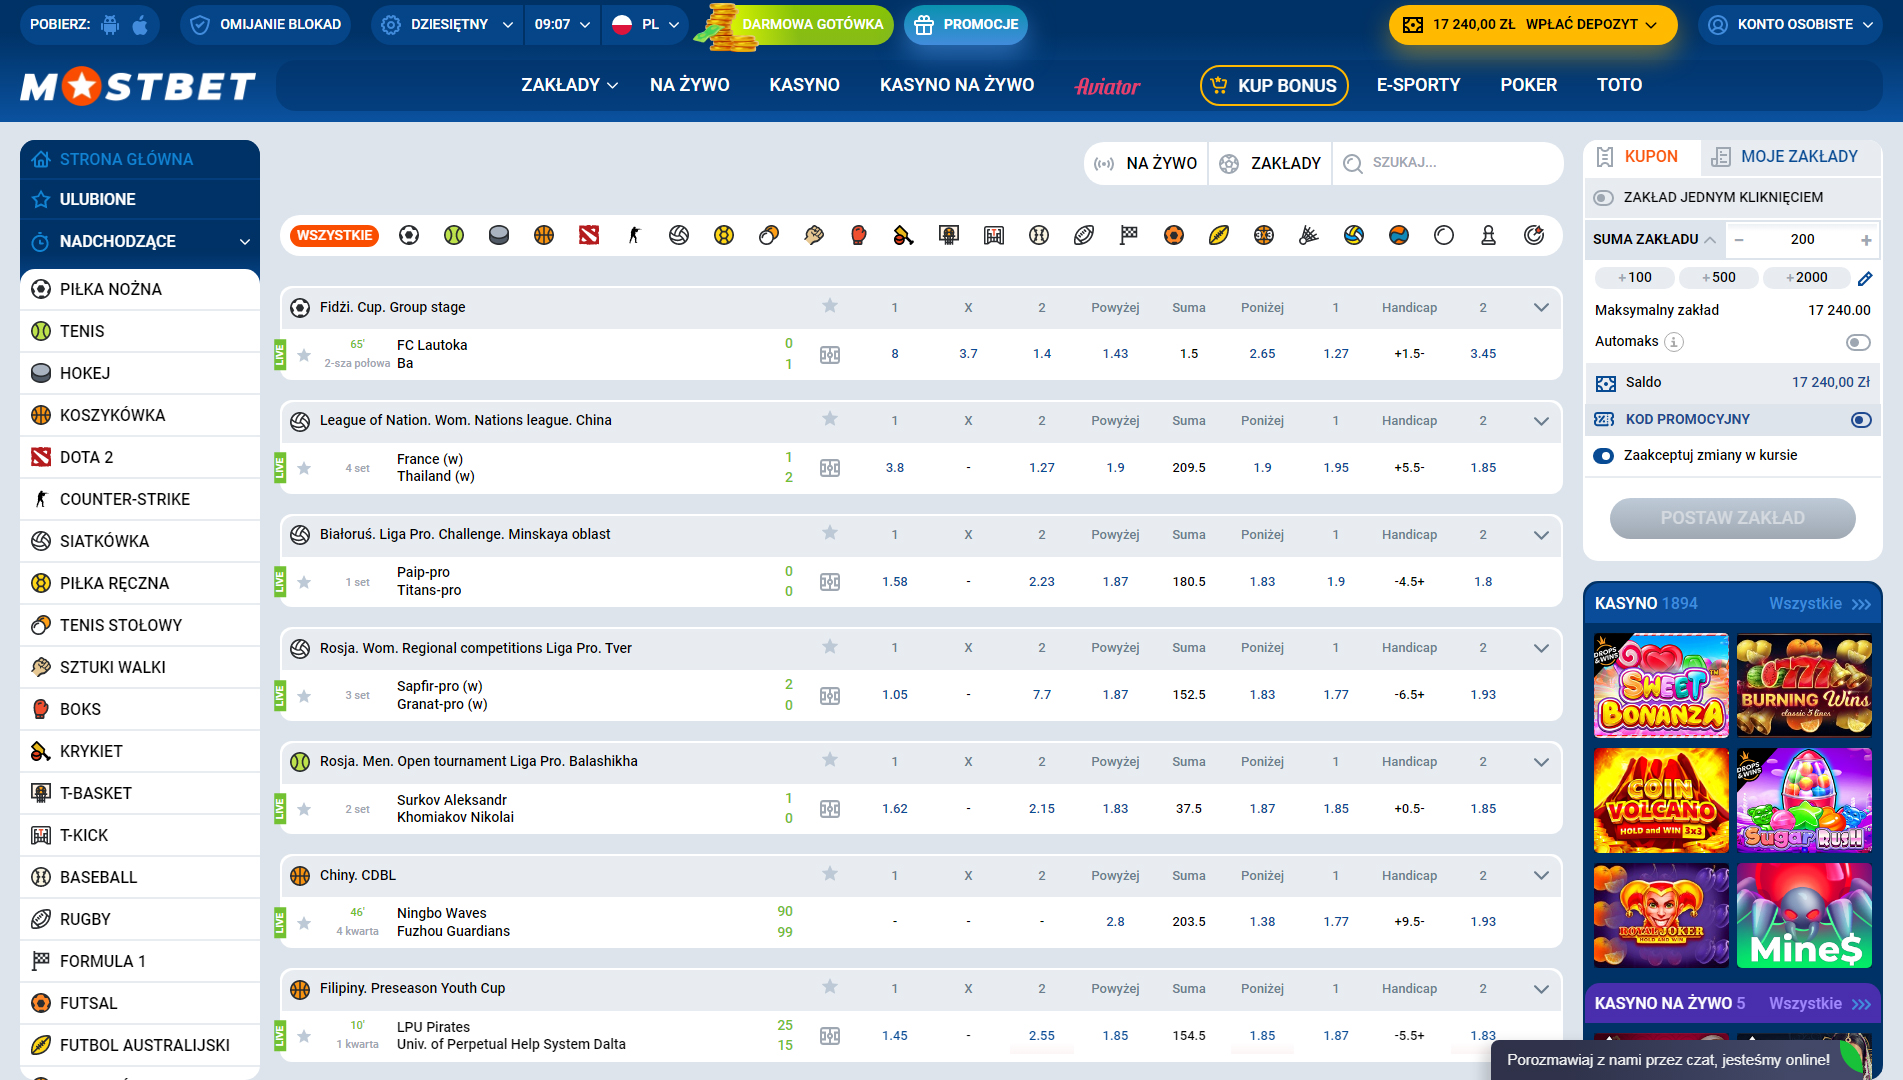Download the Apple iOS app
Viewport: 1903px width, 1080px height.
(140, 24)
